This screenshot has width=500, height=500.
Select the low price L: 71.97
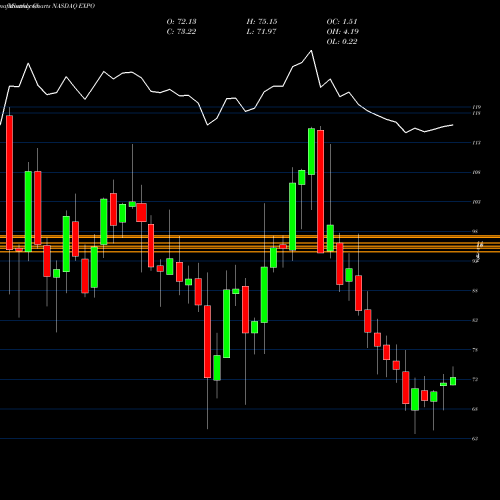tap(261, 32)
